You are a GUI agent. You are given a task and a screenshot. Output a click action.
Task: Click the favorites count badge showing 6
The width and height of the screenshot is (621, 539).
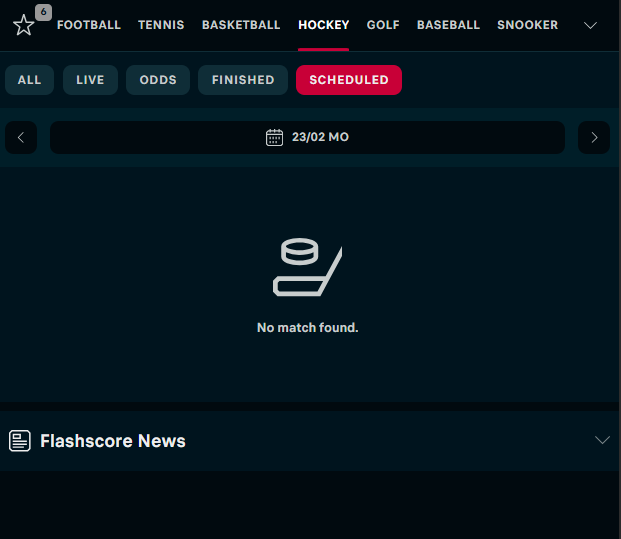(x=44, y=12)
